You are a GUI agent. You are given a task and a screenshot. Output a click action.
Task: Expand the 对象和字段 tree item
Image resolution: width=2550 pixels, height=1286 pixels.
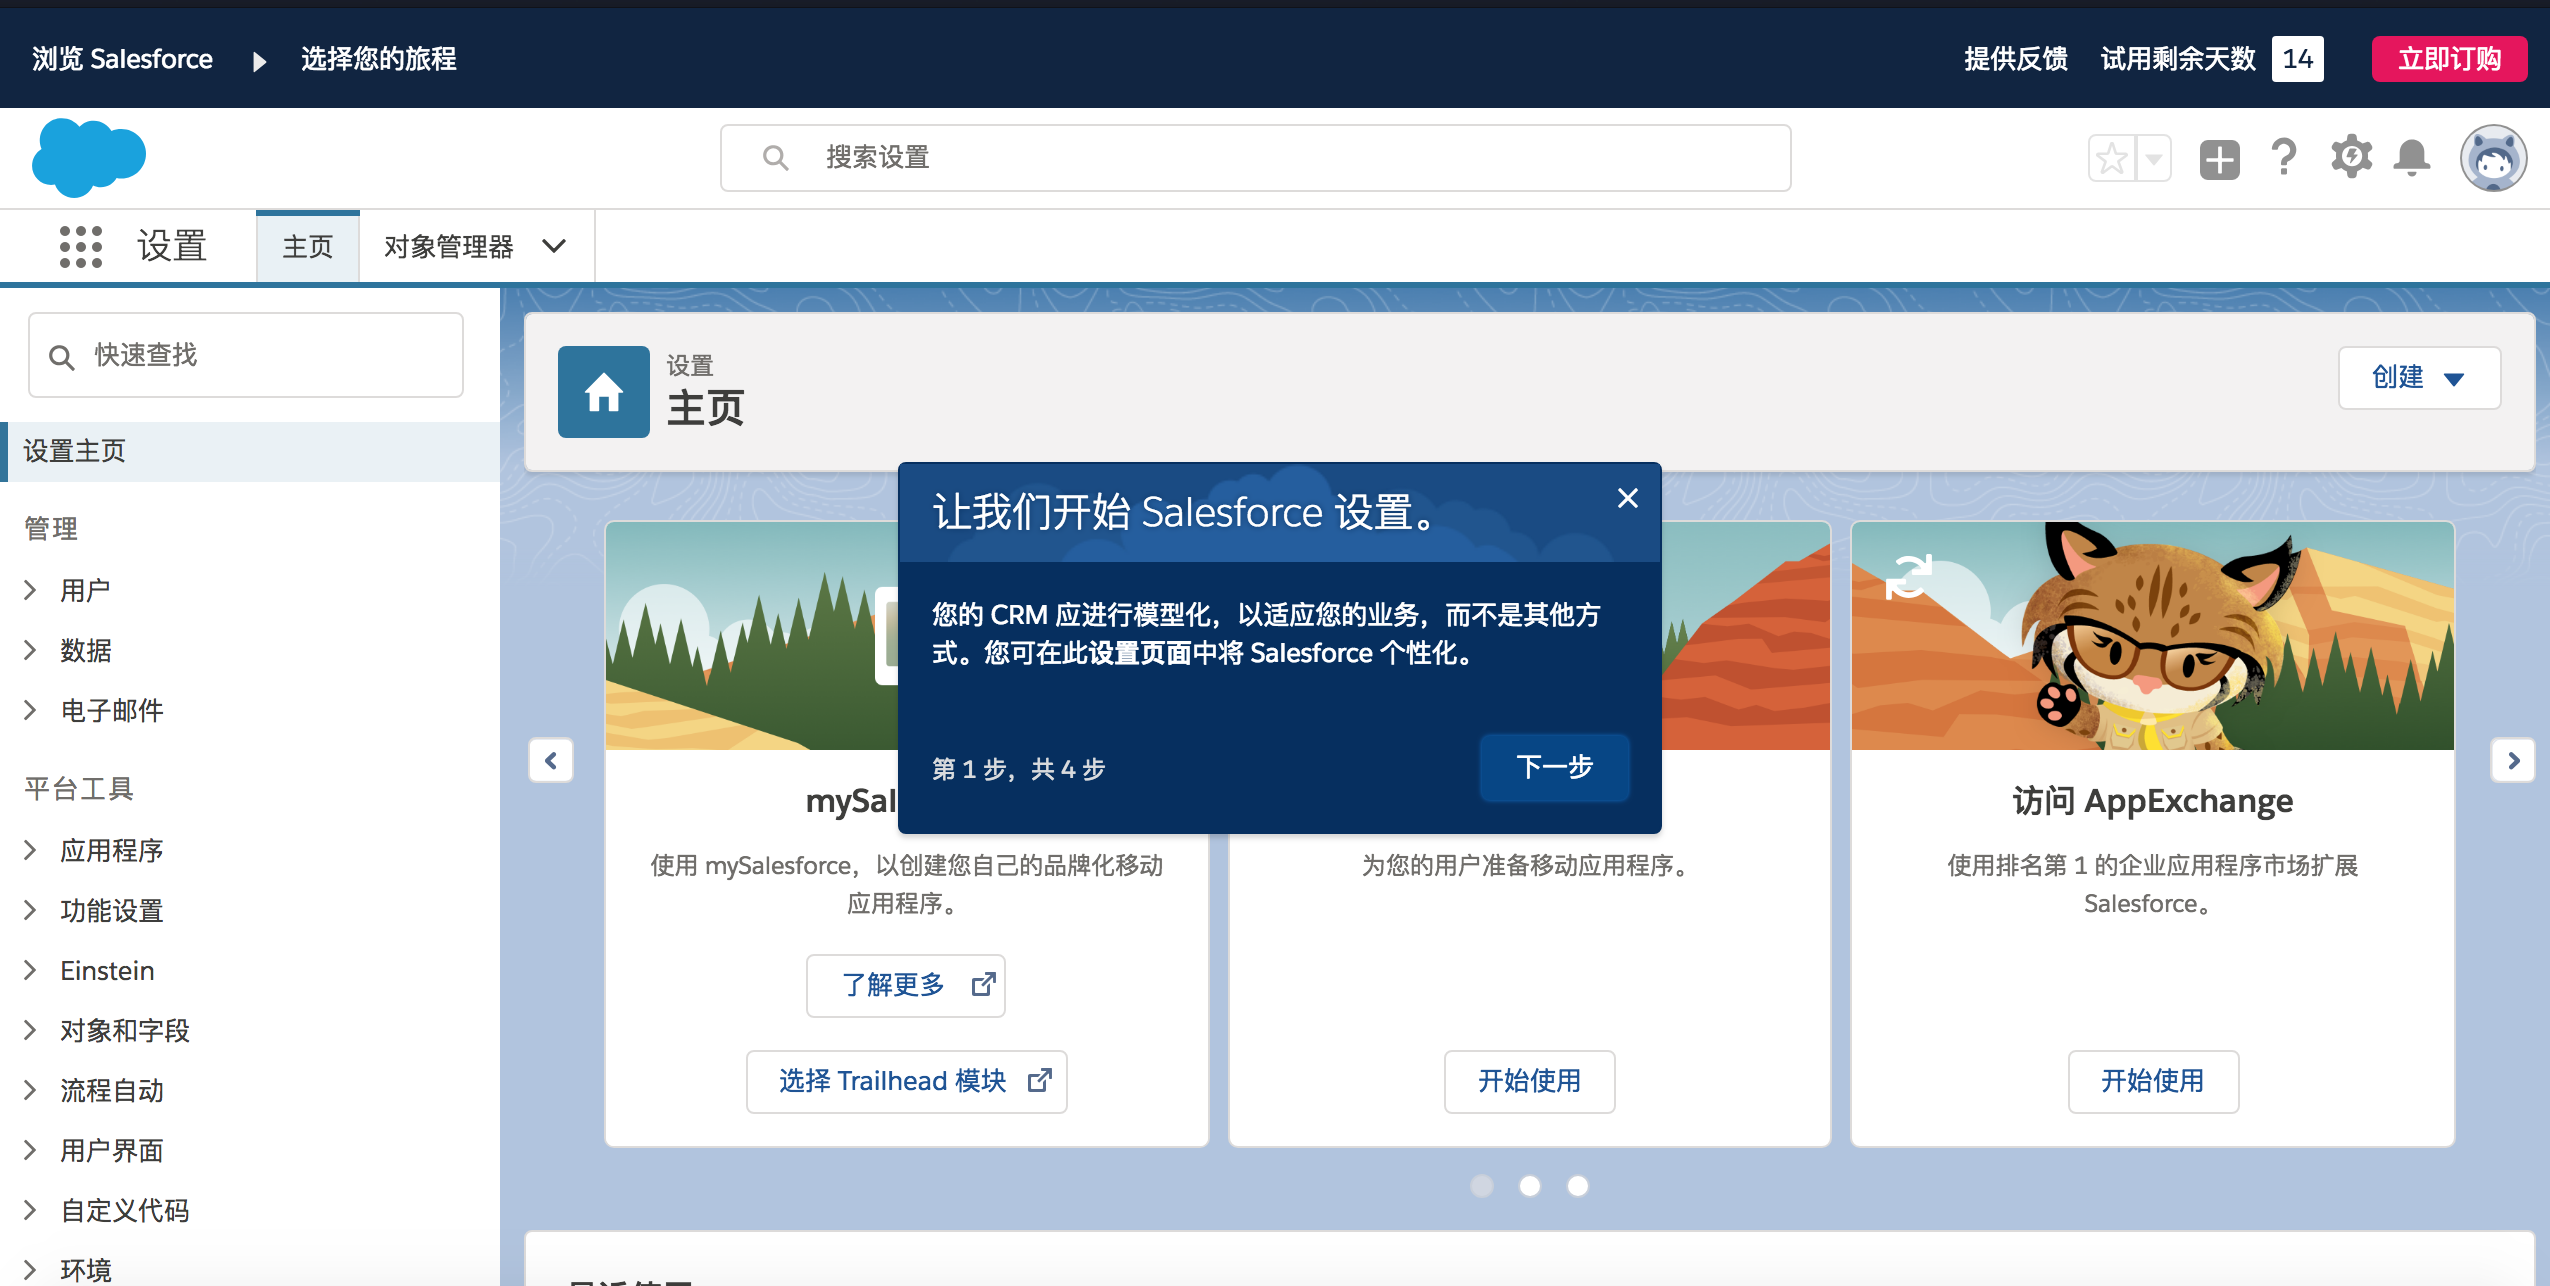pos(30,1030)
